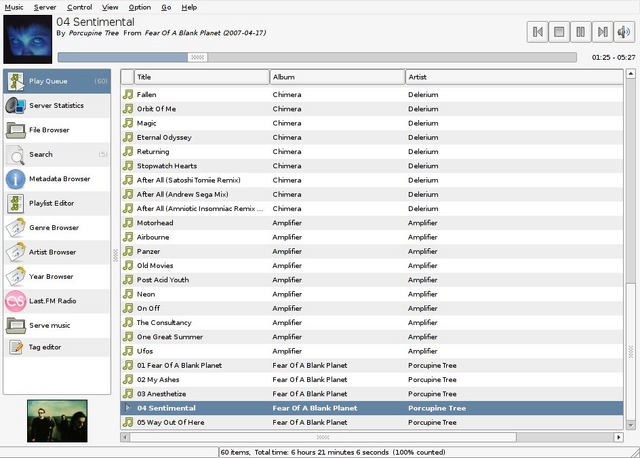Open the Search panel
This screenshot has width=640, height=458.
57,155
